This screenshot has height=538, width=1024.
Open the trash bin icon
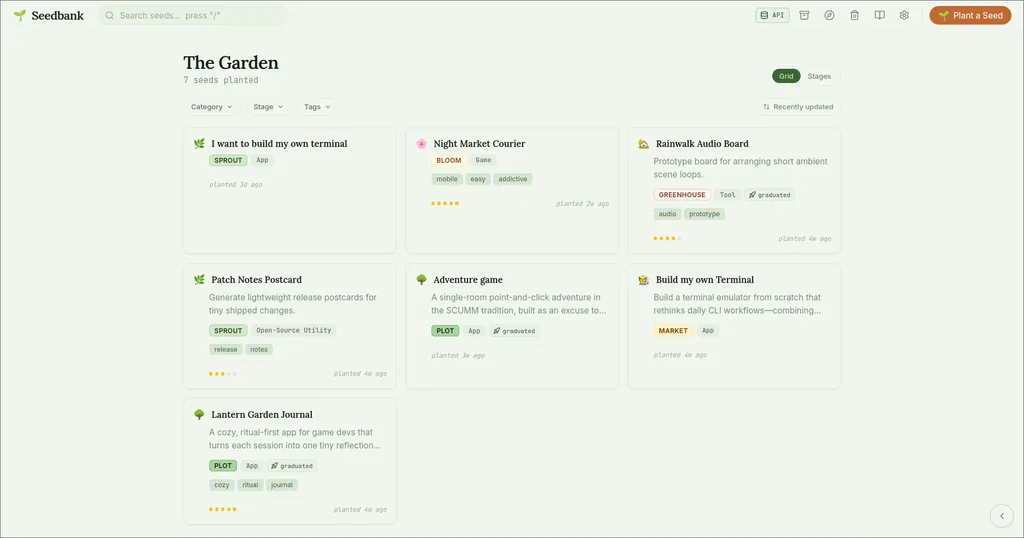[854, 15]
